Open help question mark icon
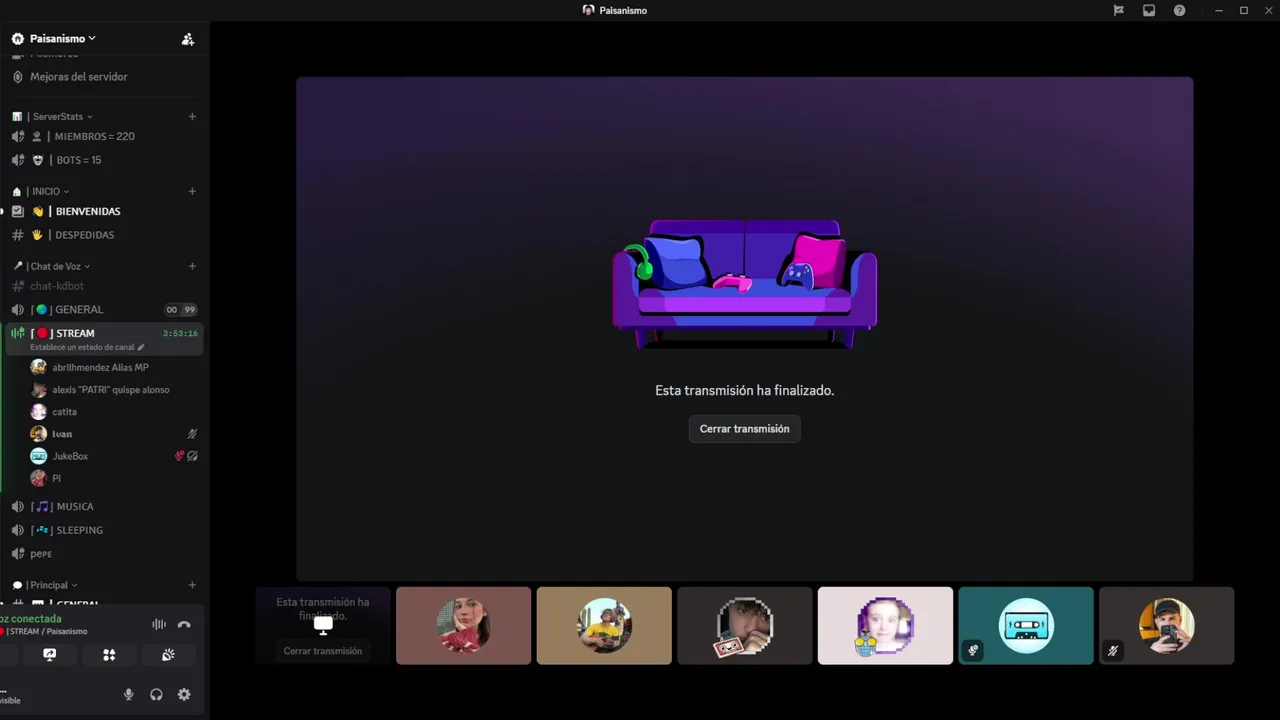Image resolution: width=1280 pixels, height=720 pixels. (x=1180, y=10)
